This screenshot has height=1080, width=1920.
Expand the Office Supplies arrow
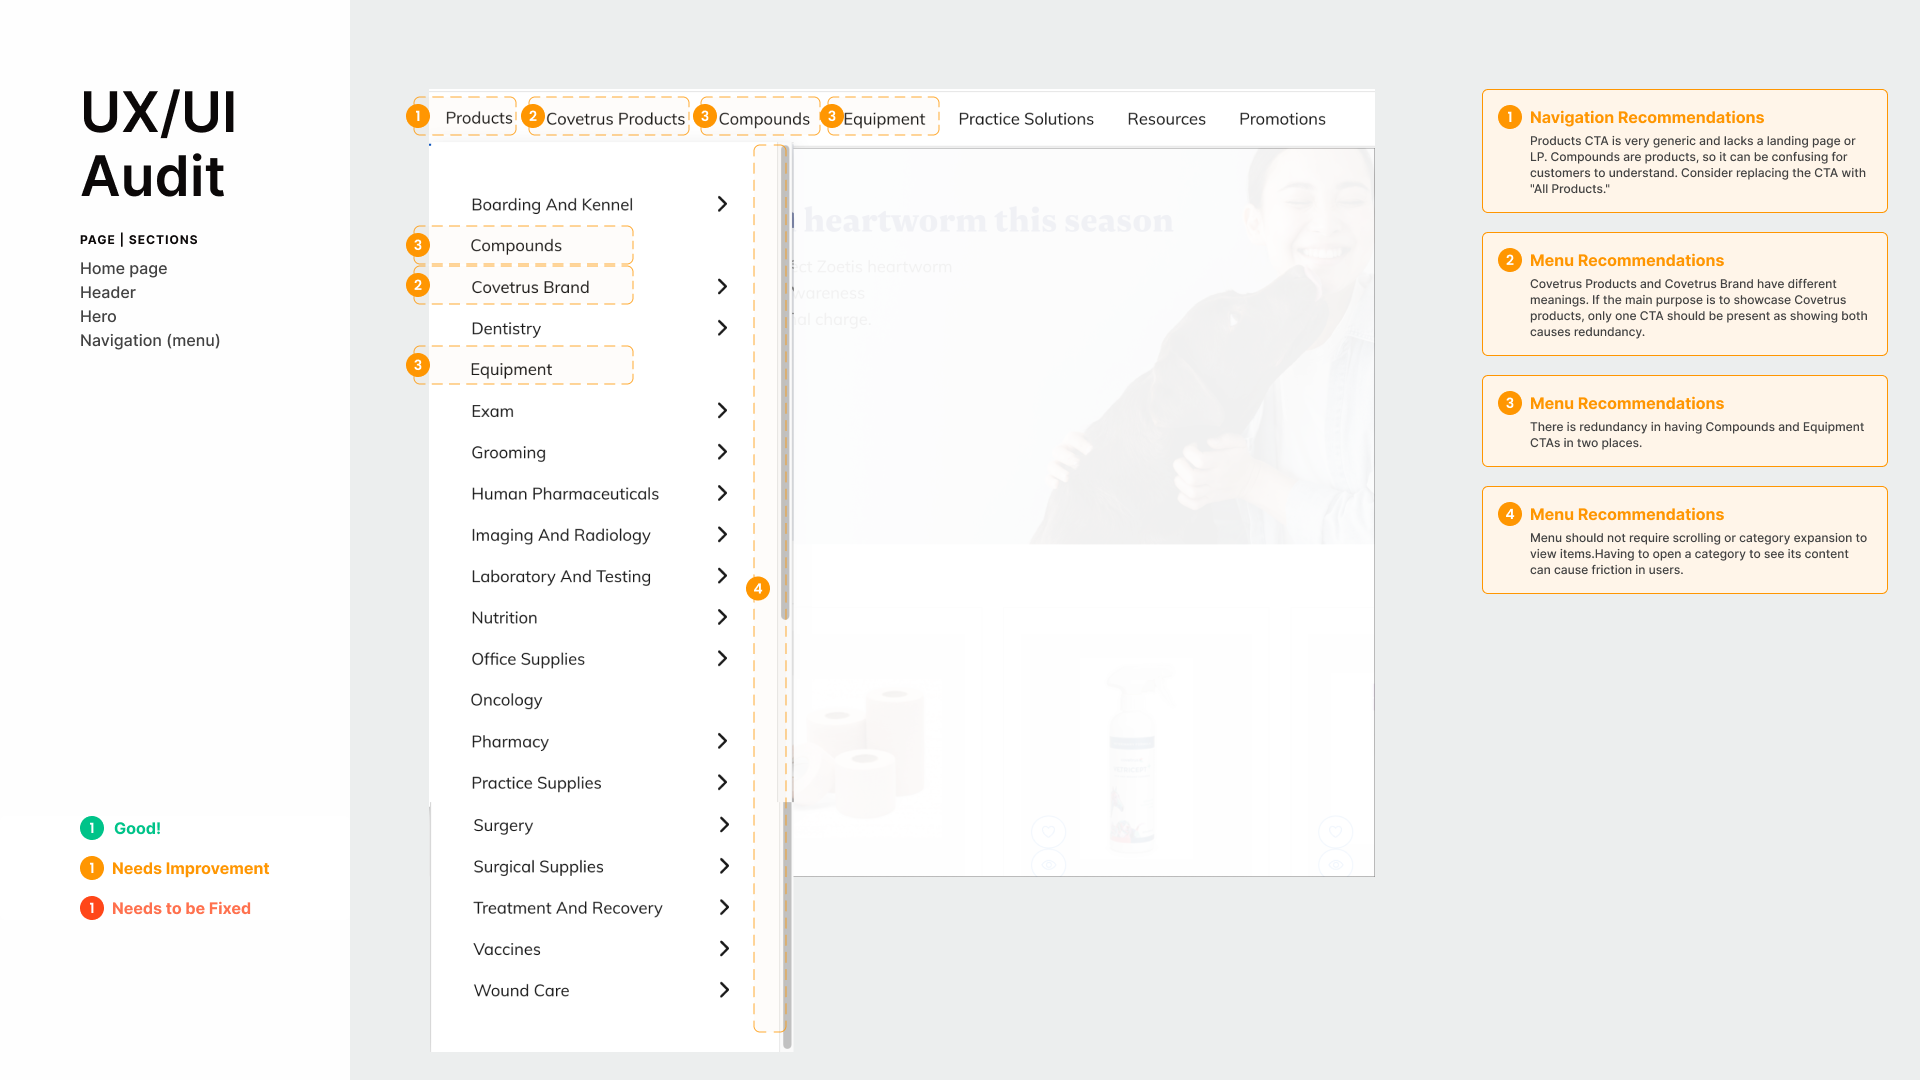(722, 658)
